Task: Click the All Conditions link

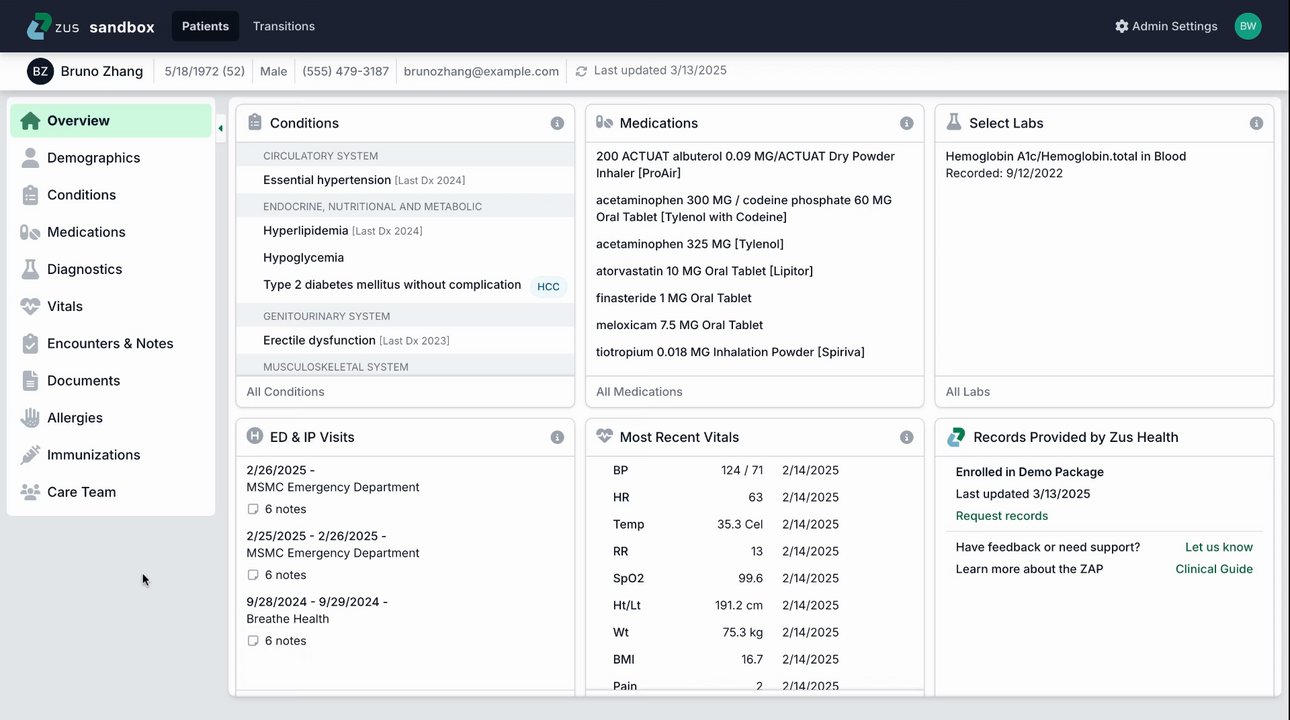Action: (285, 392)
